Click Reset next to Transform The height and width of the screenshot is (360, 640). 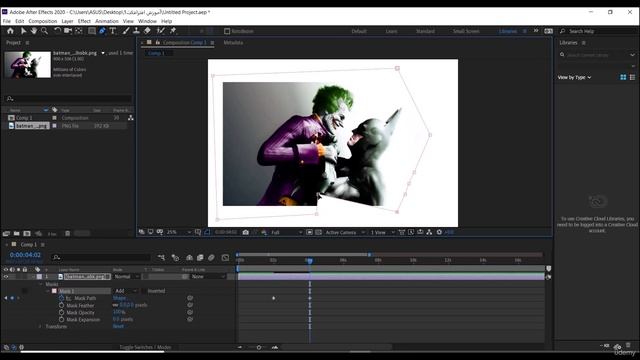pyautogui.click(x=118, y=327)
